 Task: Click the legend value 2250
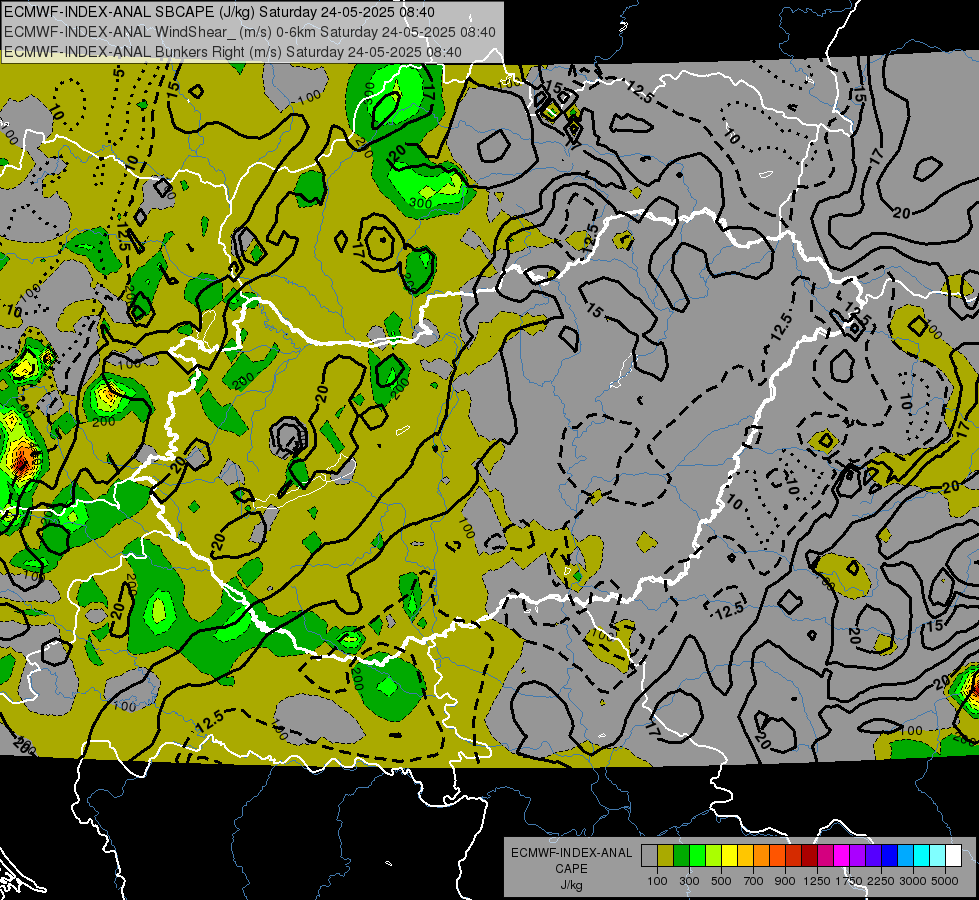click(881, 881)
